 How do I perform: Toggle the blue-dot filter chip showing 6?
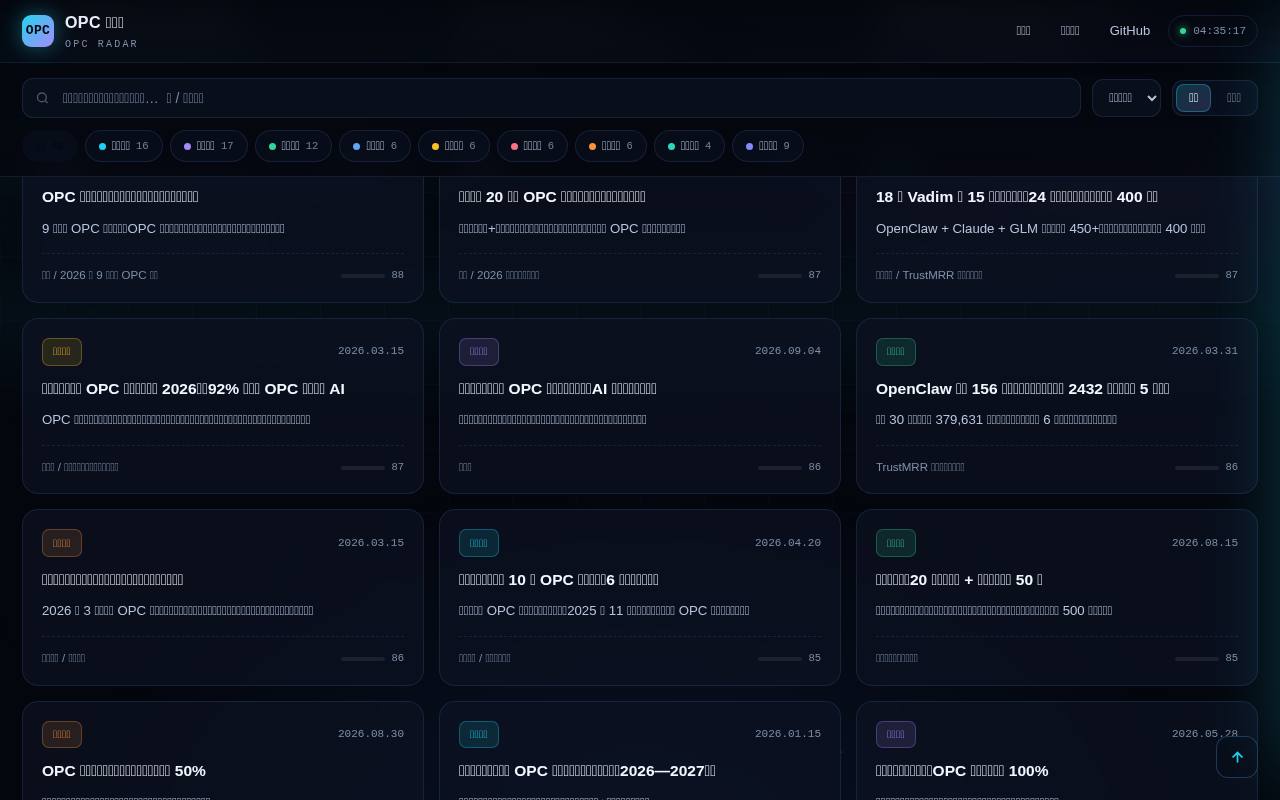[x=375, y=146]
